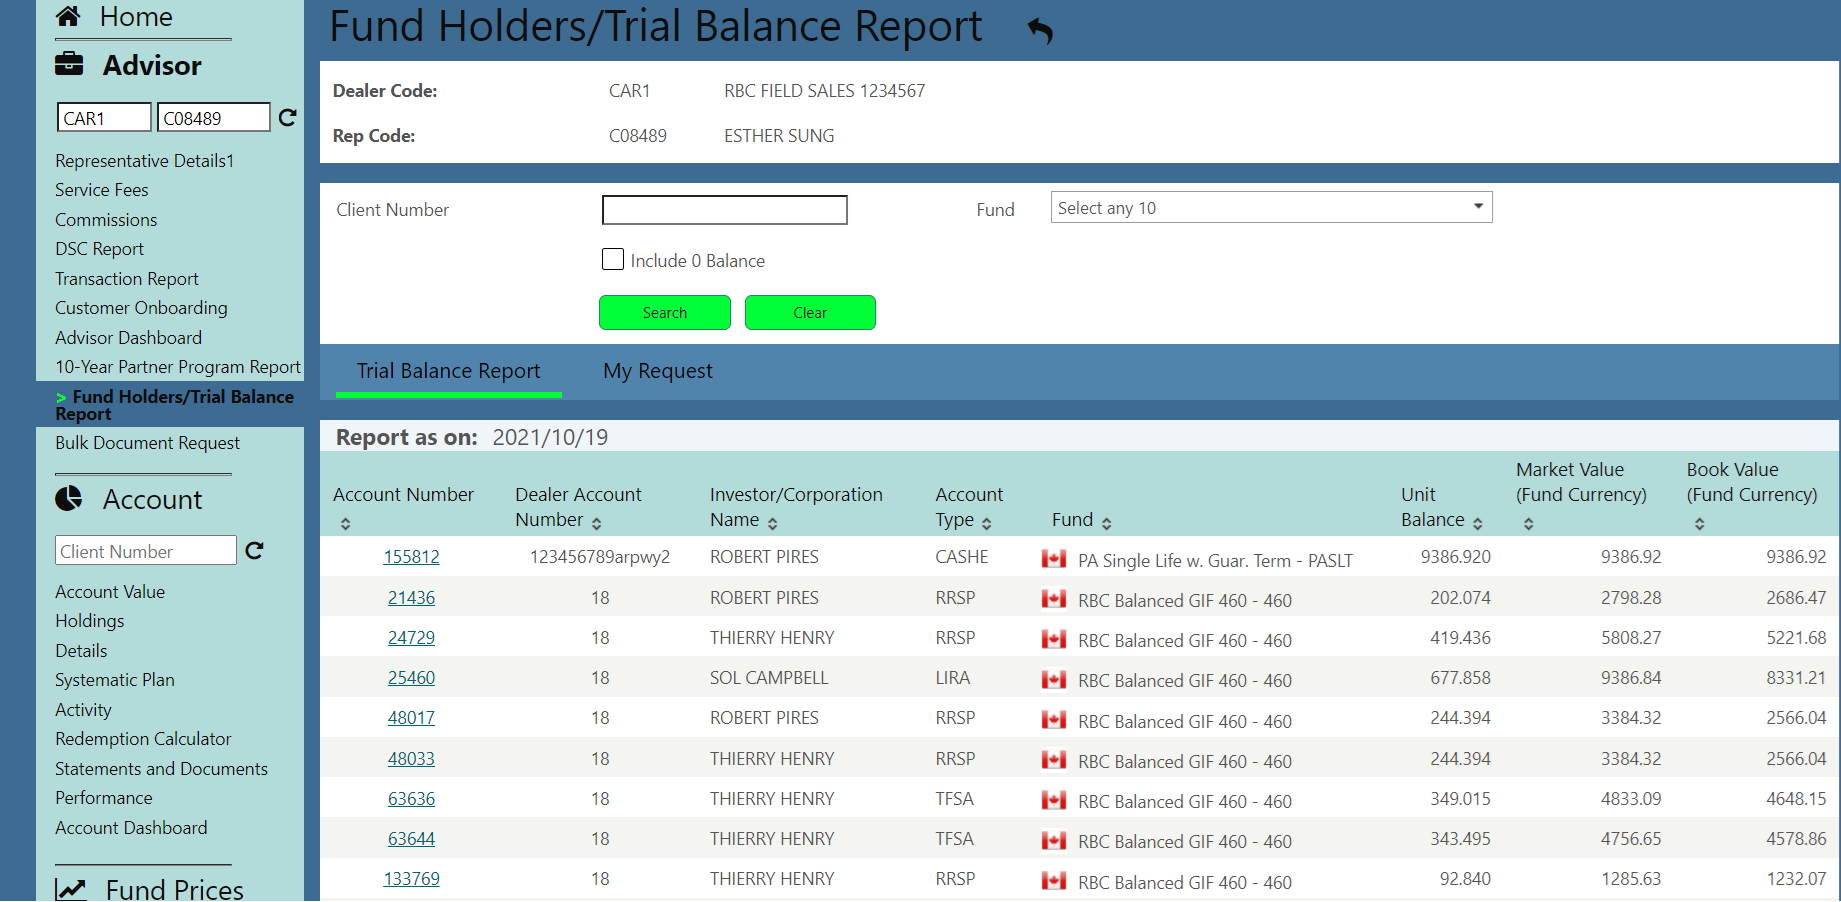The image size is (1841, 902).
Task: Sort by Market Value column
Action: 1528,524
